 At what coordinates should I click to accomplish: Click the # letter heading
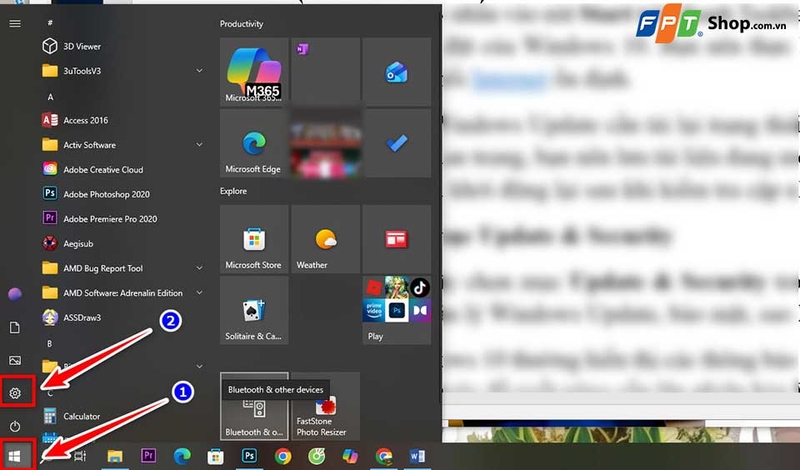pyautogui.click(x=50, y=22)
